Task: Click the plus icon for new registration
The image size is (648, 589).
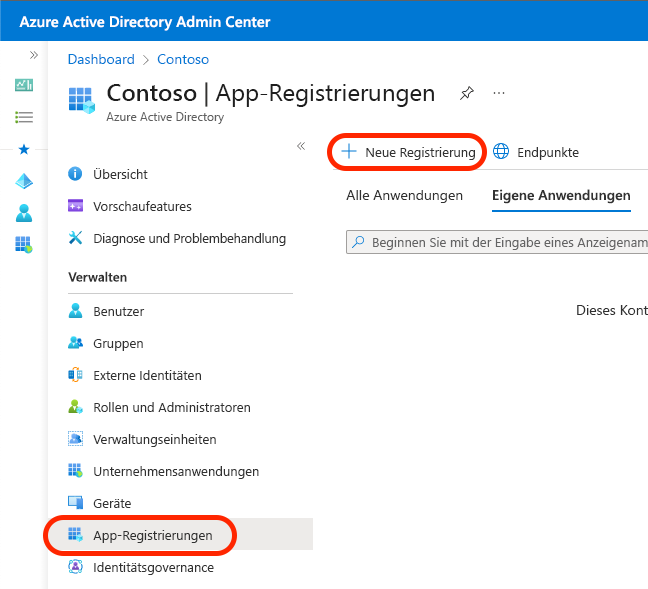Action: (349, 151)
